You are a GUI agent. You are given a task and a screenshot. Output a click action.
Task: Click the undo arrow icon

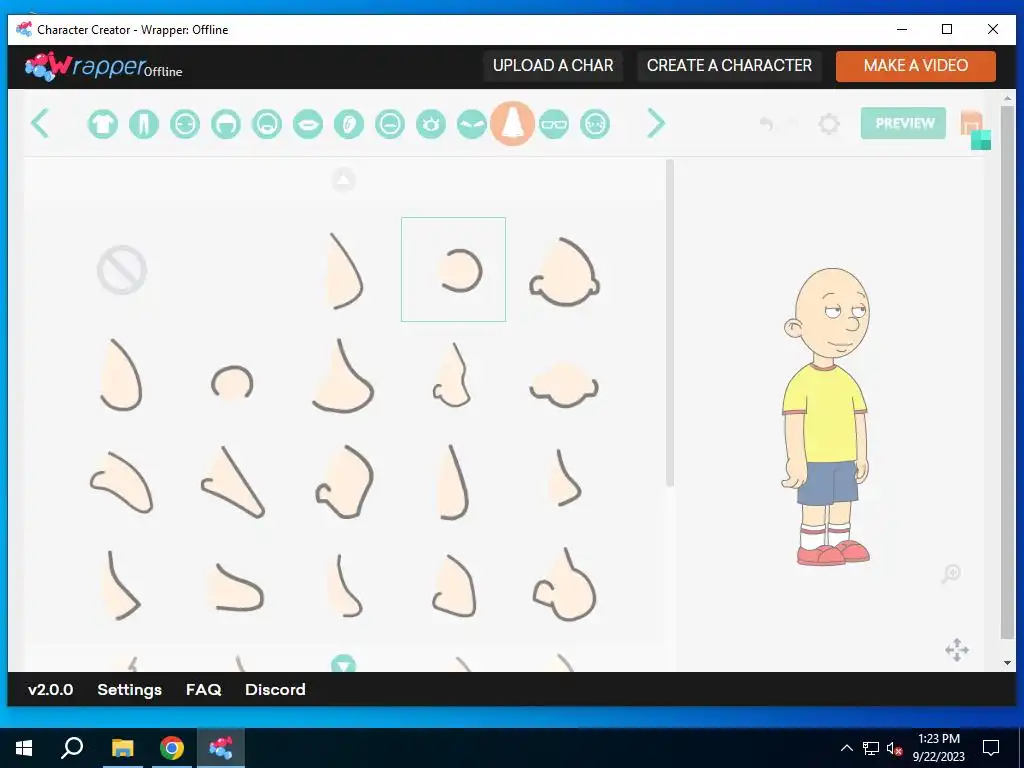coord(767,123)
